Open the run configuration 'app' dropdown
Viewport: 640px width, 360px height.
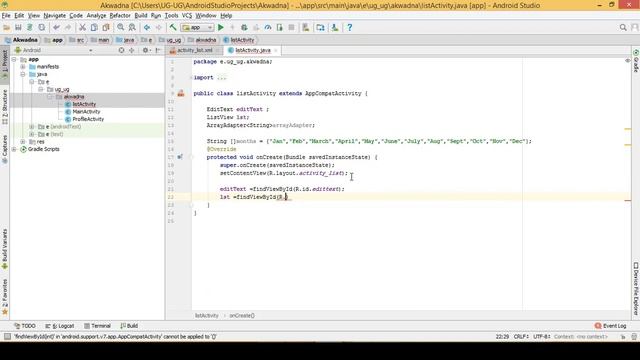(x=198, y=28)
